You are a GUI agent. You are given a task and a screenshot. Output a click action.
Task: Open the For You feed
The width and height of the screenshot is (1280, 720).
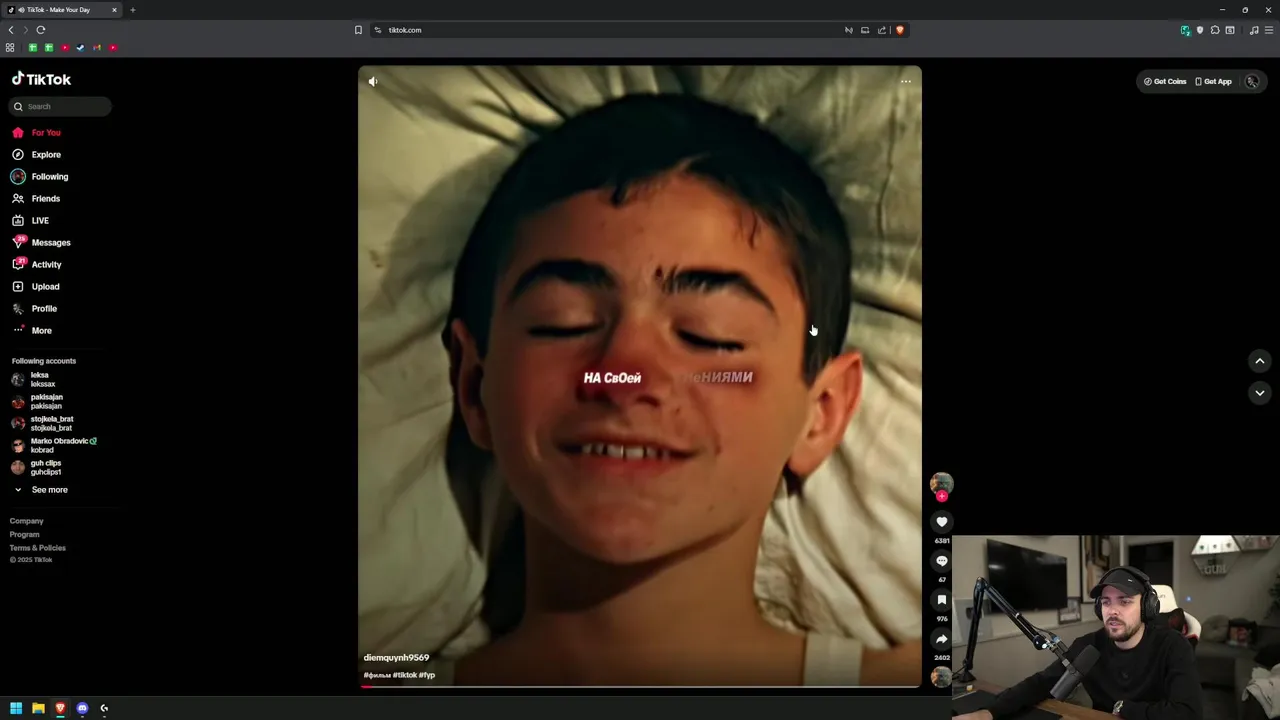36,132
